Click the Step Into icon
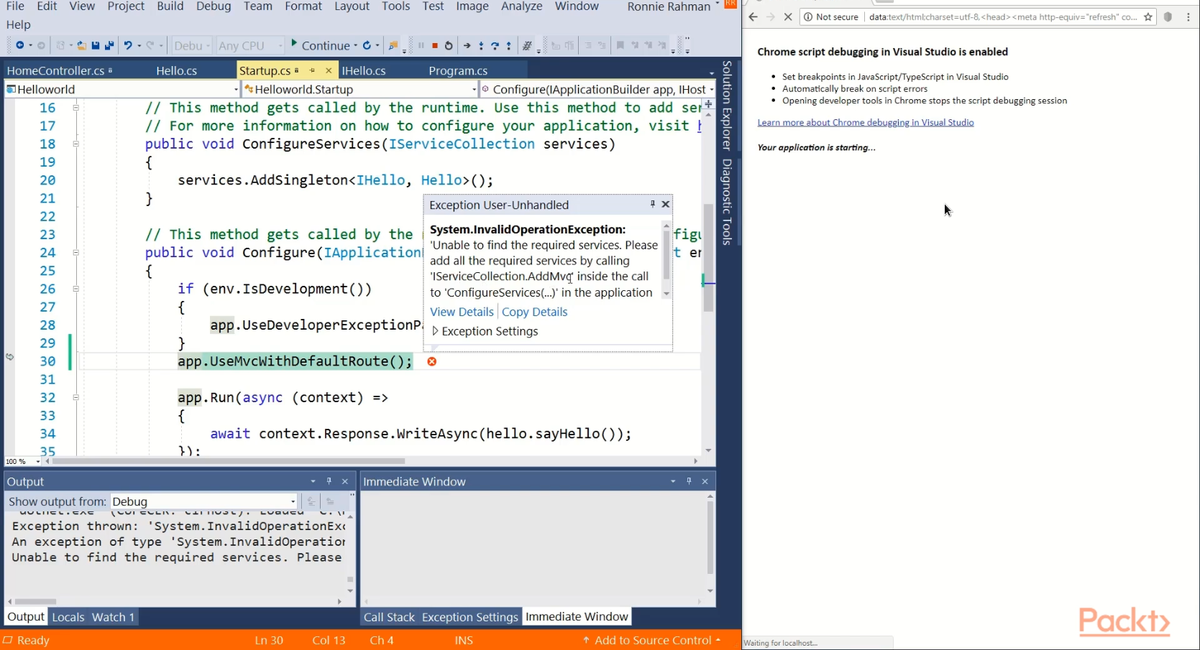1200x650 pixels. coord(481,45)
